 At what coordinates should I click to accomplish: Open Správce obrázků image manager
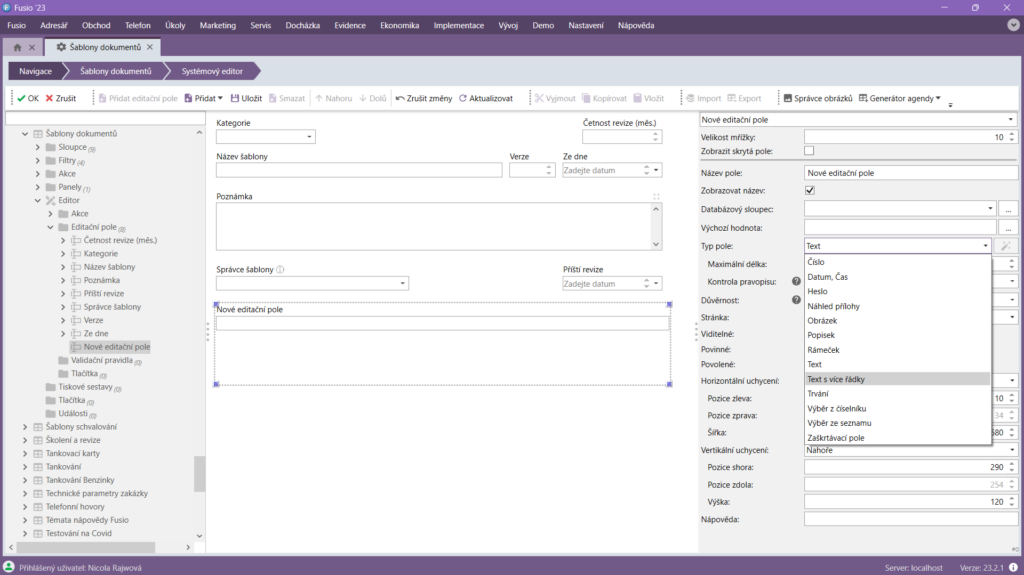[x=787, y=99]
